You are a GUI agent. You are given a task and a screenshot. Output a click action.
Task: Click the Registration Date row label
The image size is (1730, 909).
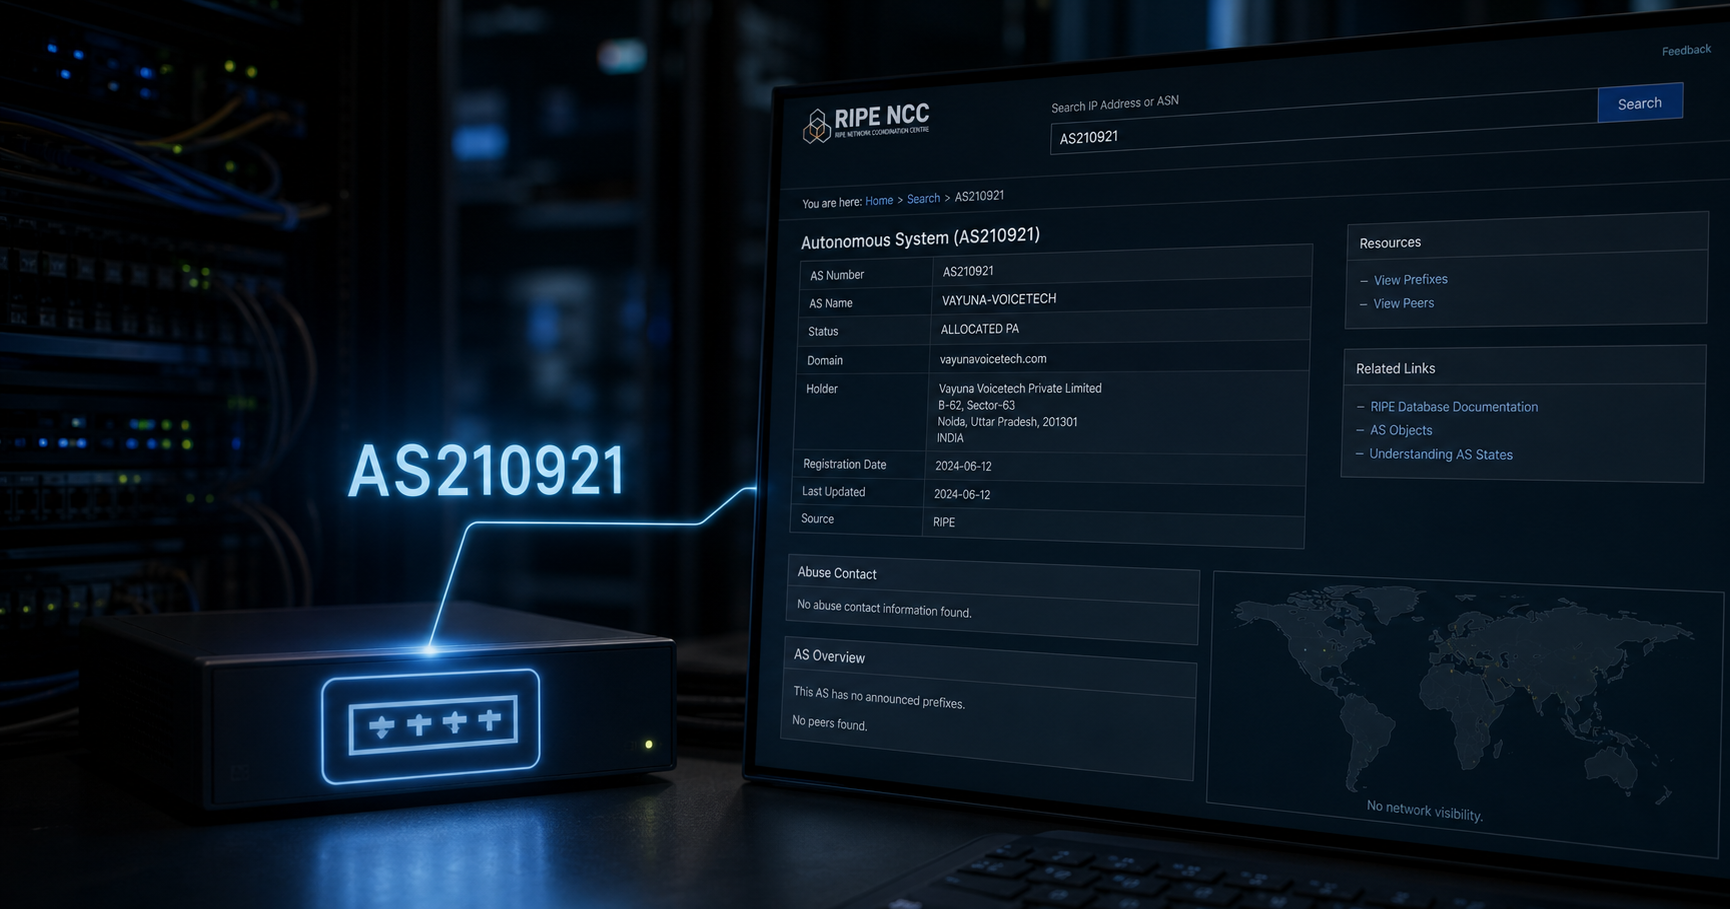click(845, 464)
